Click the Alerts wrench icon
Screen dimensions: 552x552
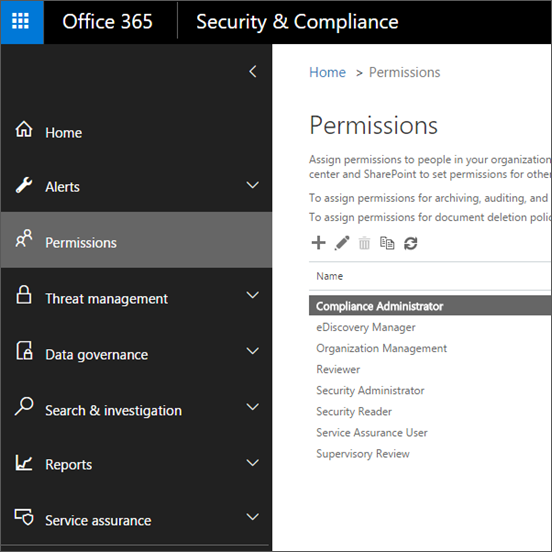tap(24, 185)
